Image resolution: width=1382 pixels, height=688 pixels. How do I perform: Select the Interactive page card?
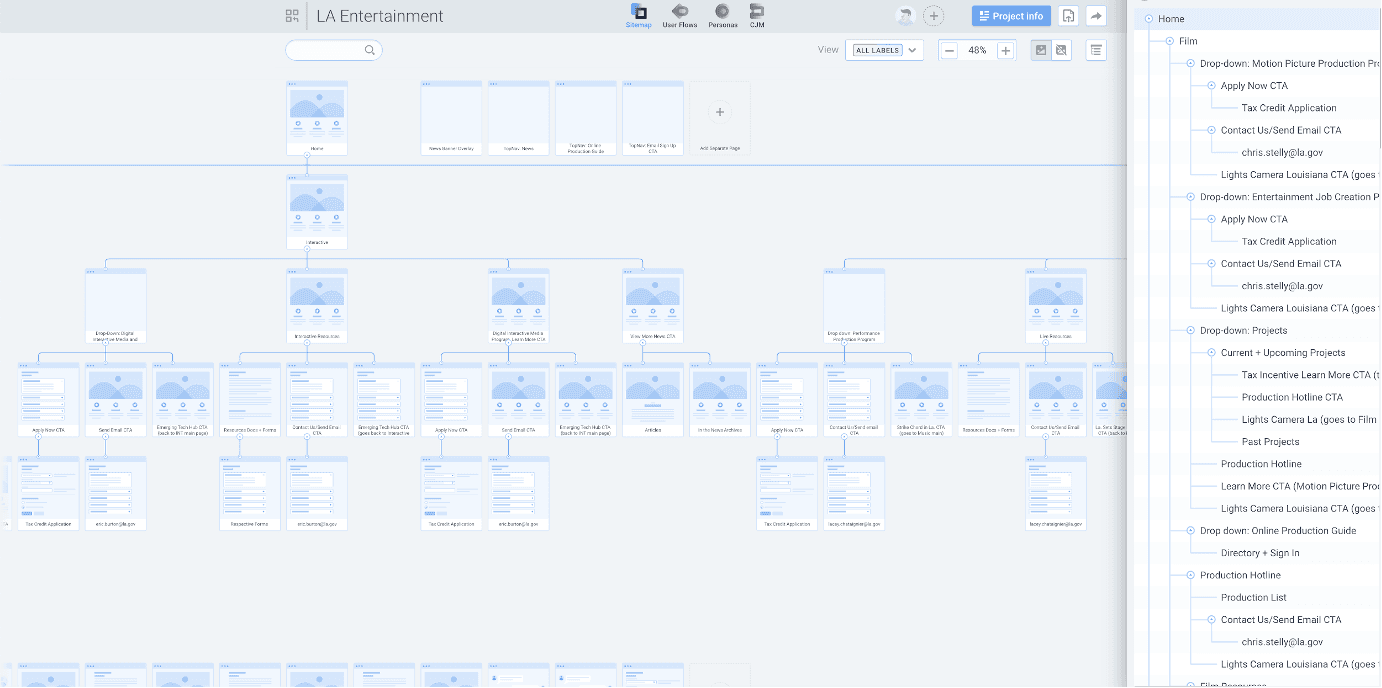point(317,211)
